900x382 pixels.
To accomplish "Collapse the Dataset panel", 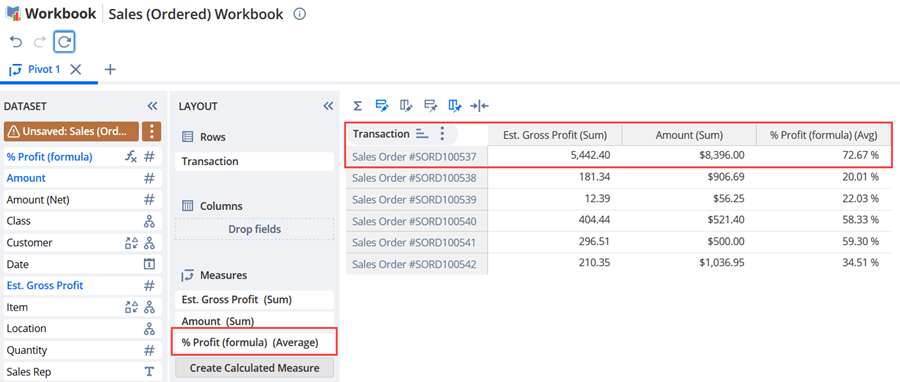I will (x=152, y=106).
